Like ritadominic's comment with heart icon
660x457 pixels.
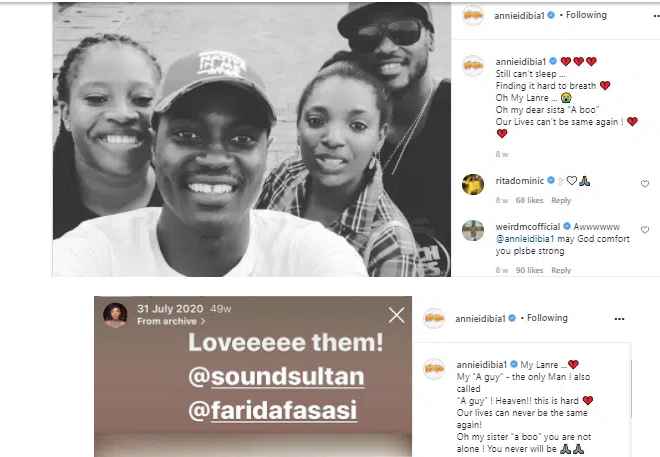coord(644,183)
